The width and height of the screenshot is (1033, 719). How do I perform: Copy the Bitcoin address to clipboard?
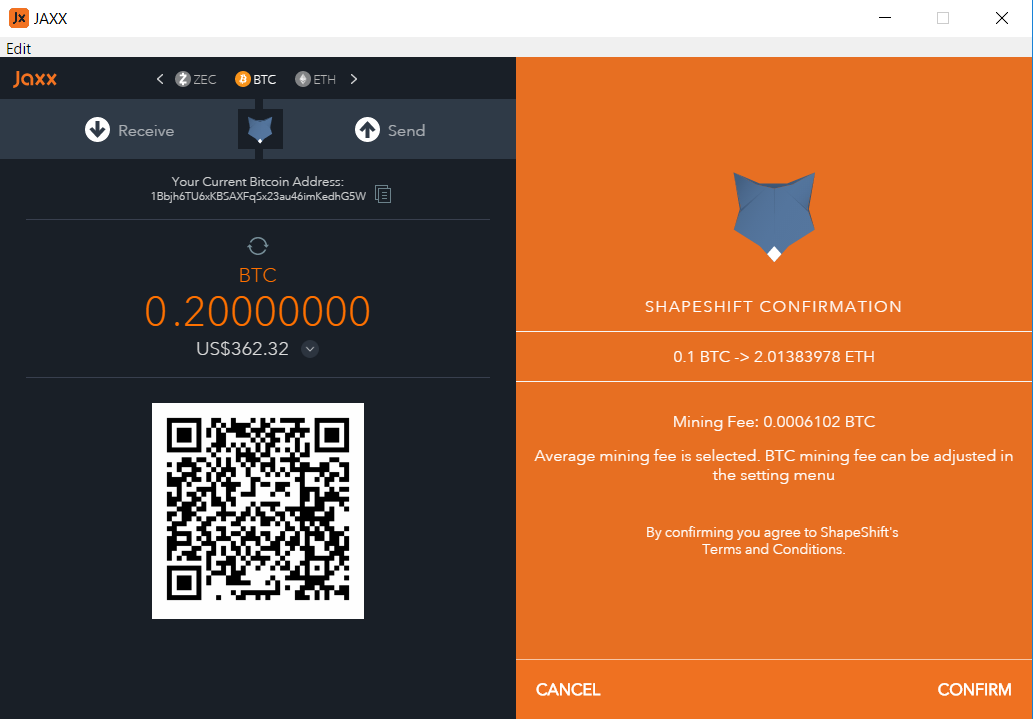click(383, 194)
